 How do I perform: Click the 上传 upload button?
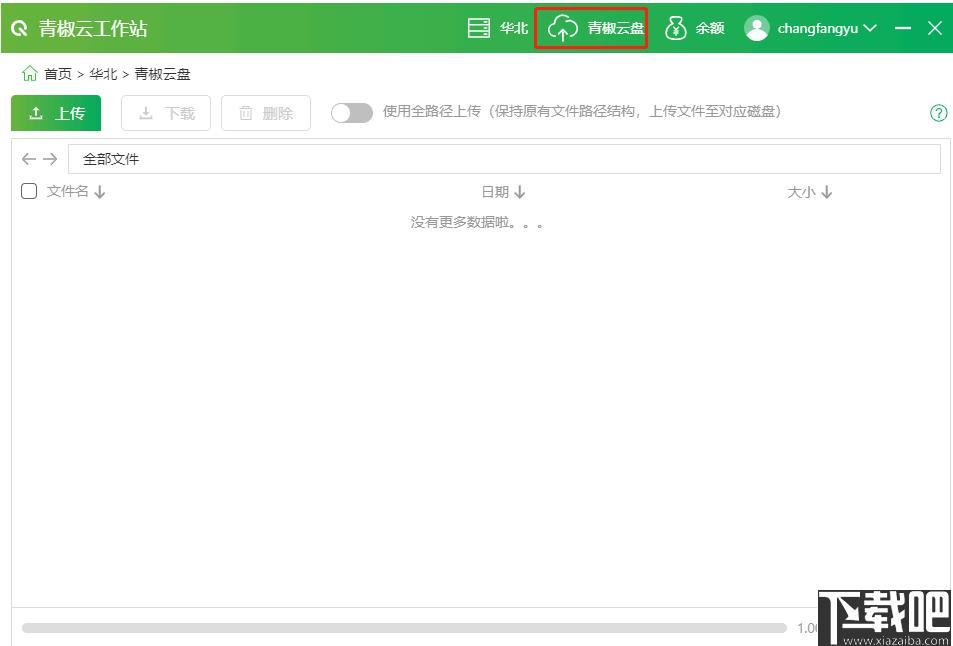(56, 113)
